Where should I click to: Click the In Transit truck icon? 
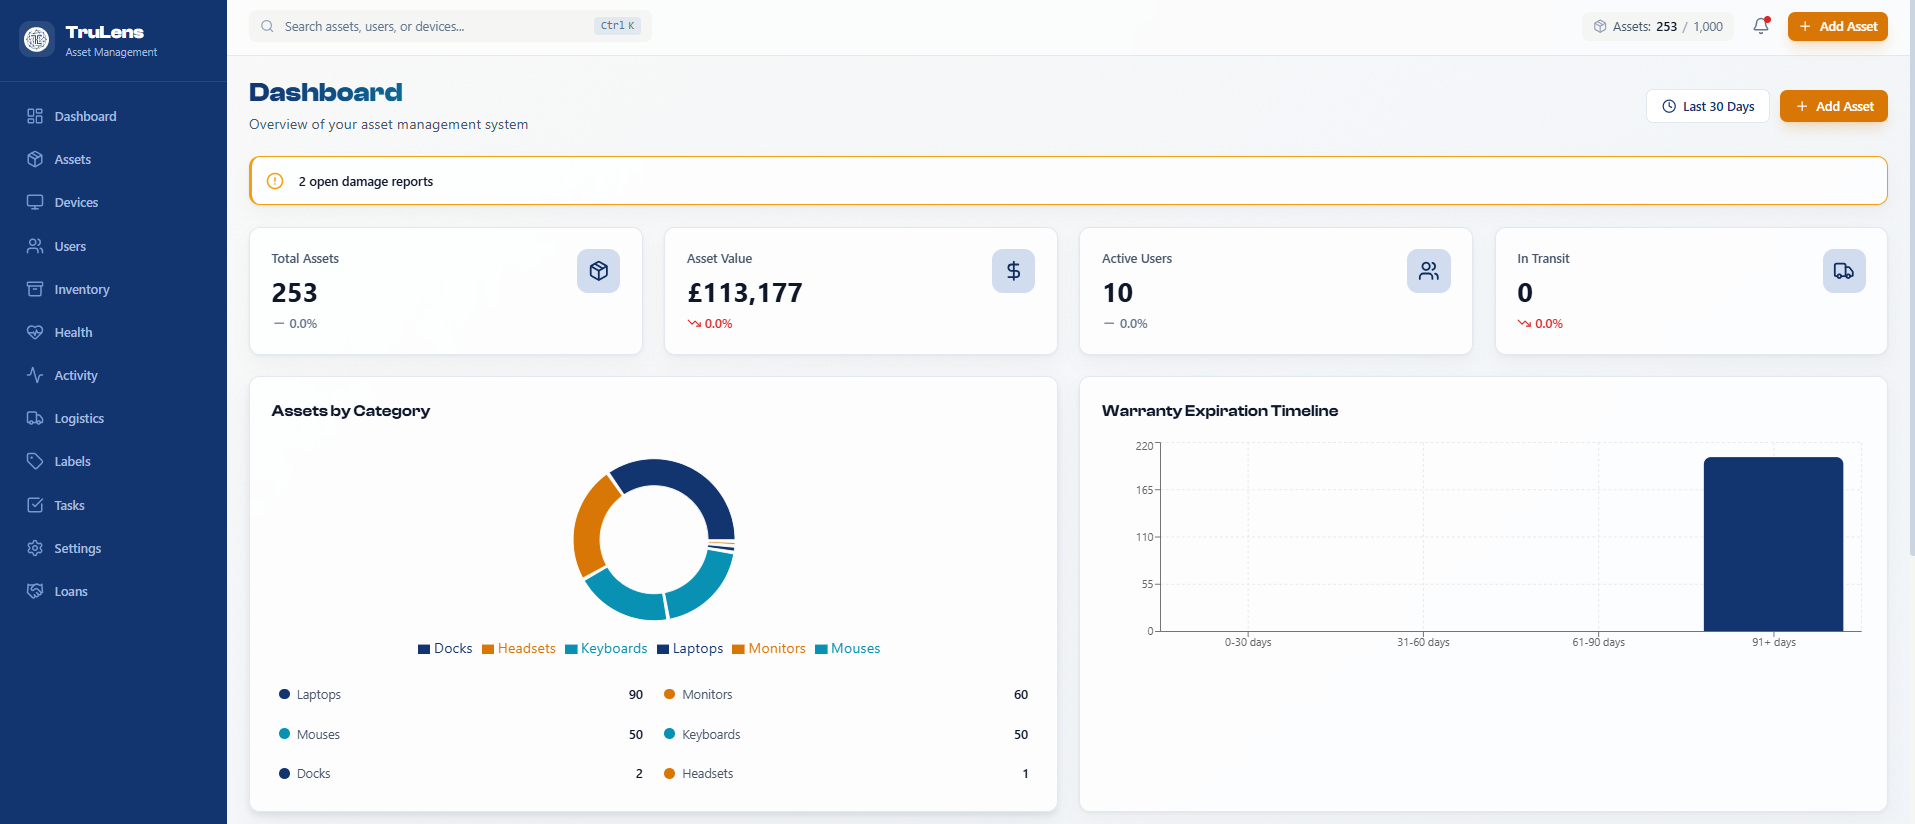[x=1844, y=271]
